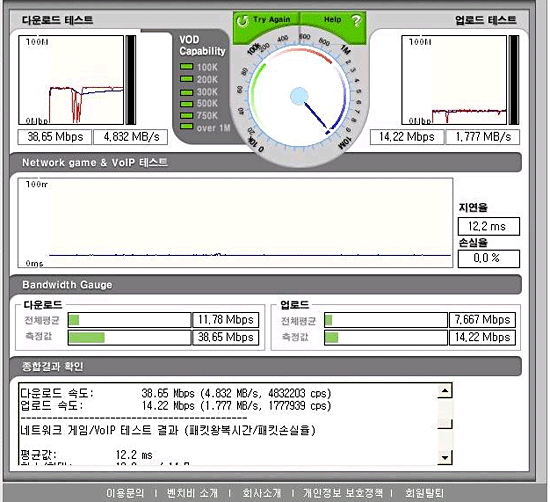Click the Try Again button
Viewport: 550px width, 502px height.
tap(266, 21)
